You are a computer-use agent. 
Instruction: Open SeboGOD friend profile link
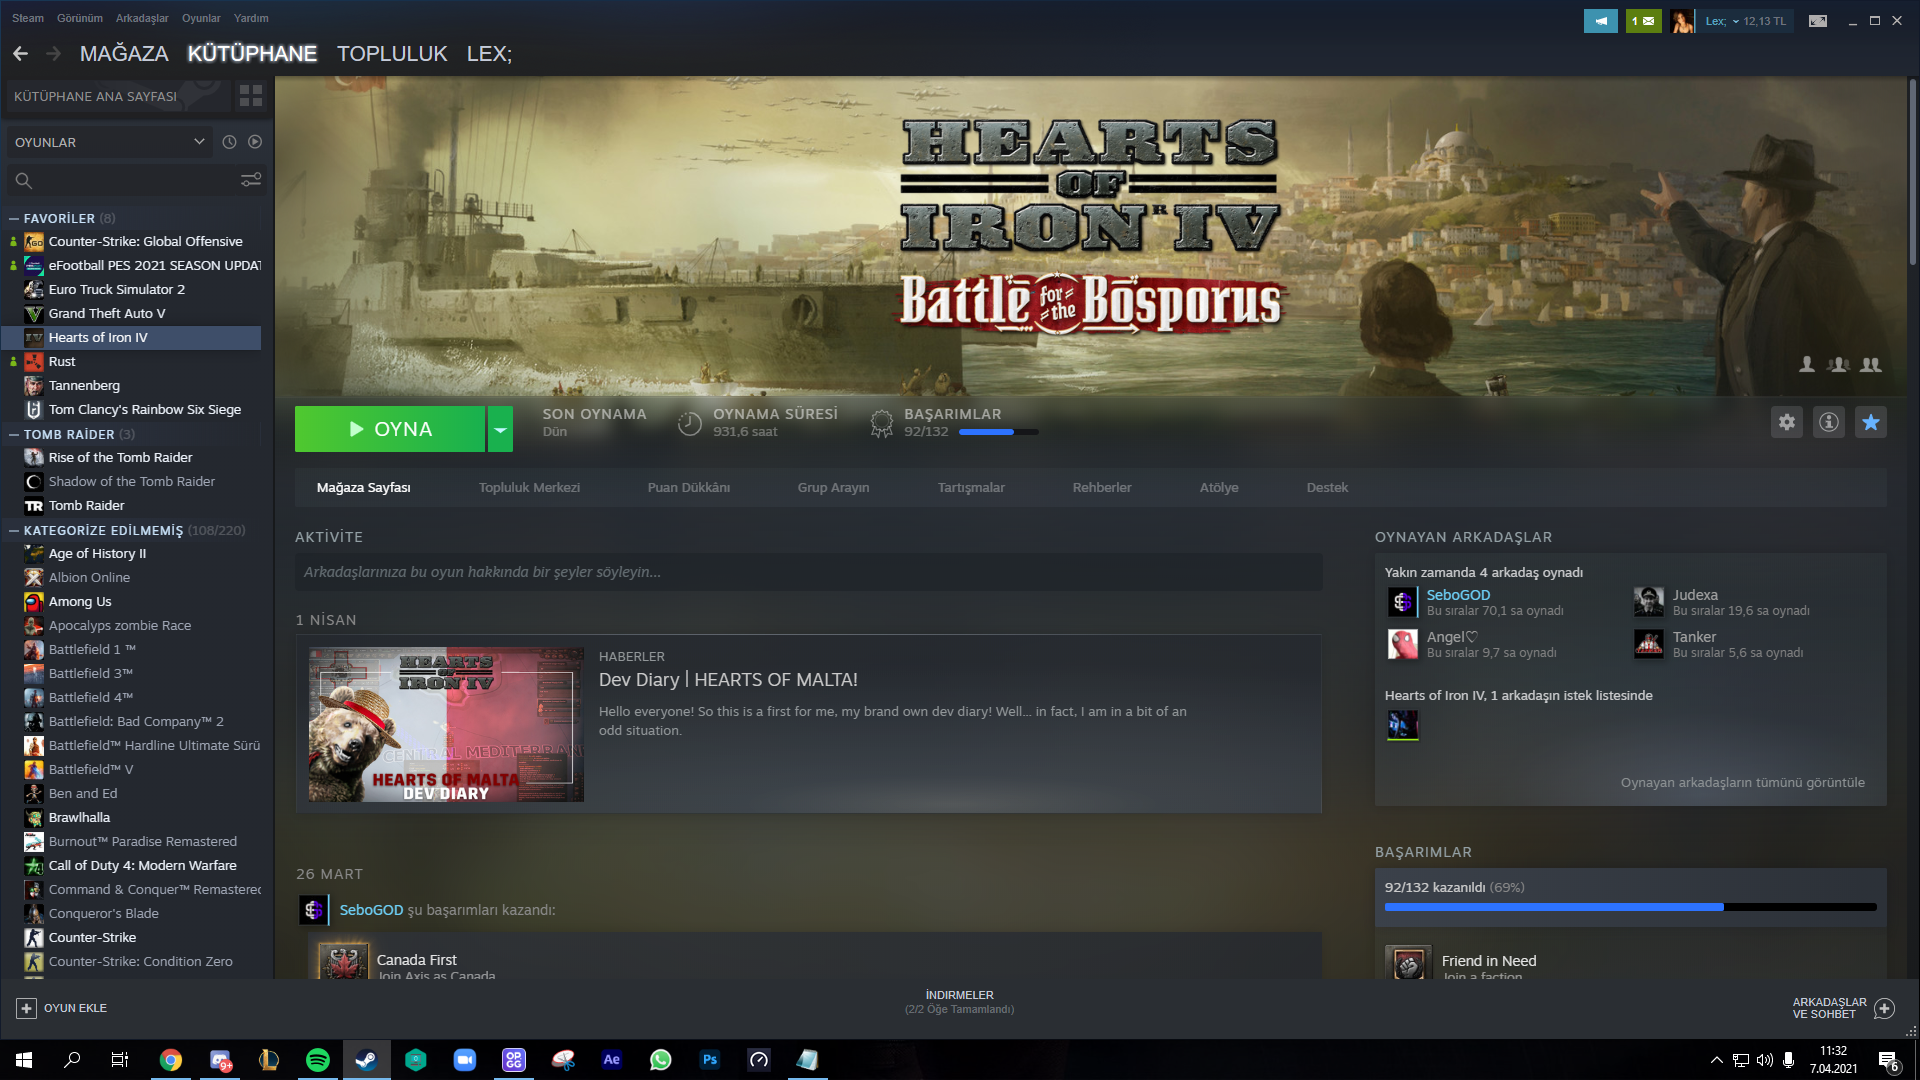pos(1458,595)
